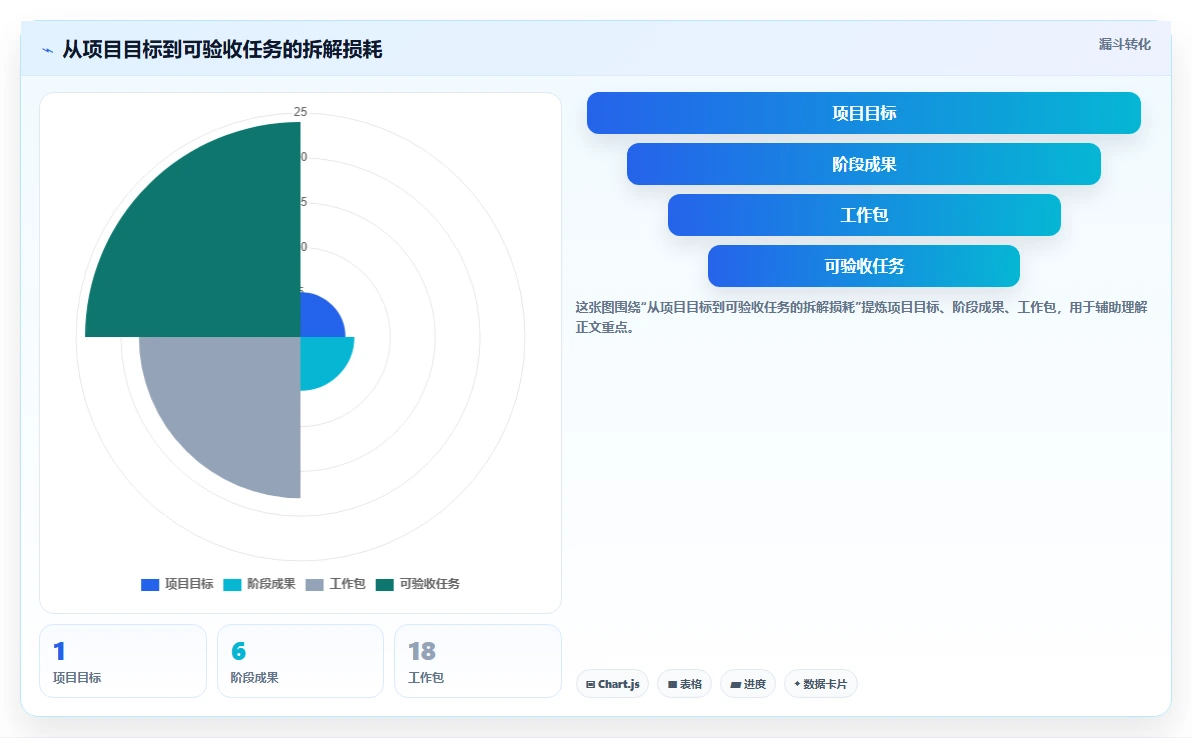Image resolution: width=1192 pixels, height=738 pixels.
Task: Select the 可验收任务 funnel stage bar
Action: (x=864, y=266)
